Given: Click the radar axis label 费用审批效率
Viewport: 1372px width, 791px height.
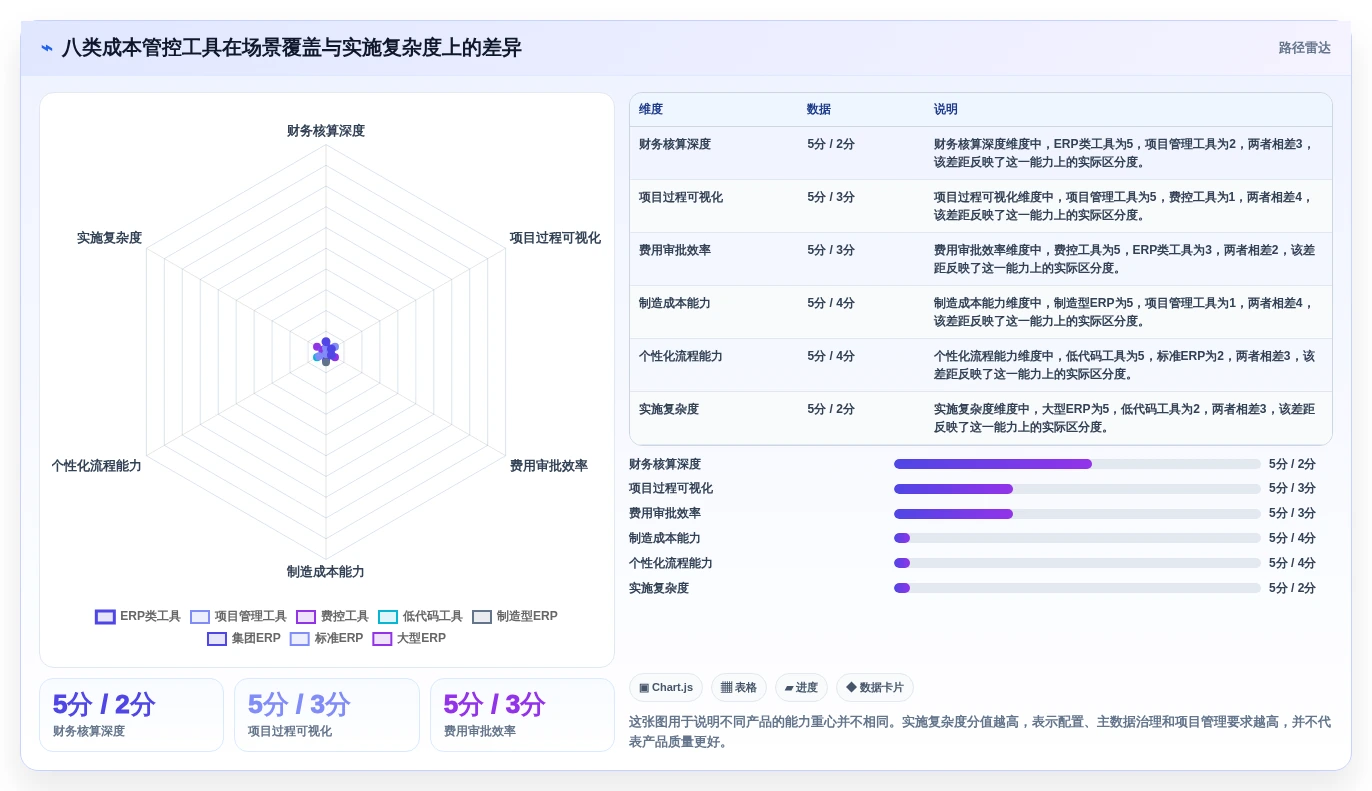Looking at the screenshot, I should (549, 466).
